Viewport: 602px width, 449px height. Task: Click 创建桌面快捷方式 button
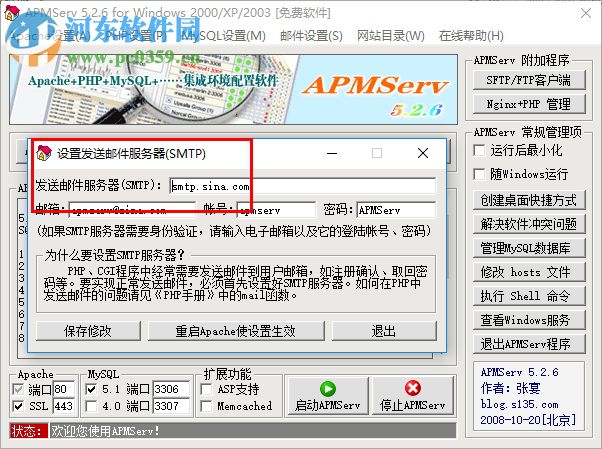click(529, 200)
